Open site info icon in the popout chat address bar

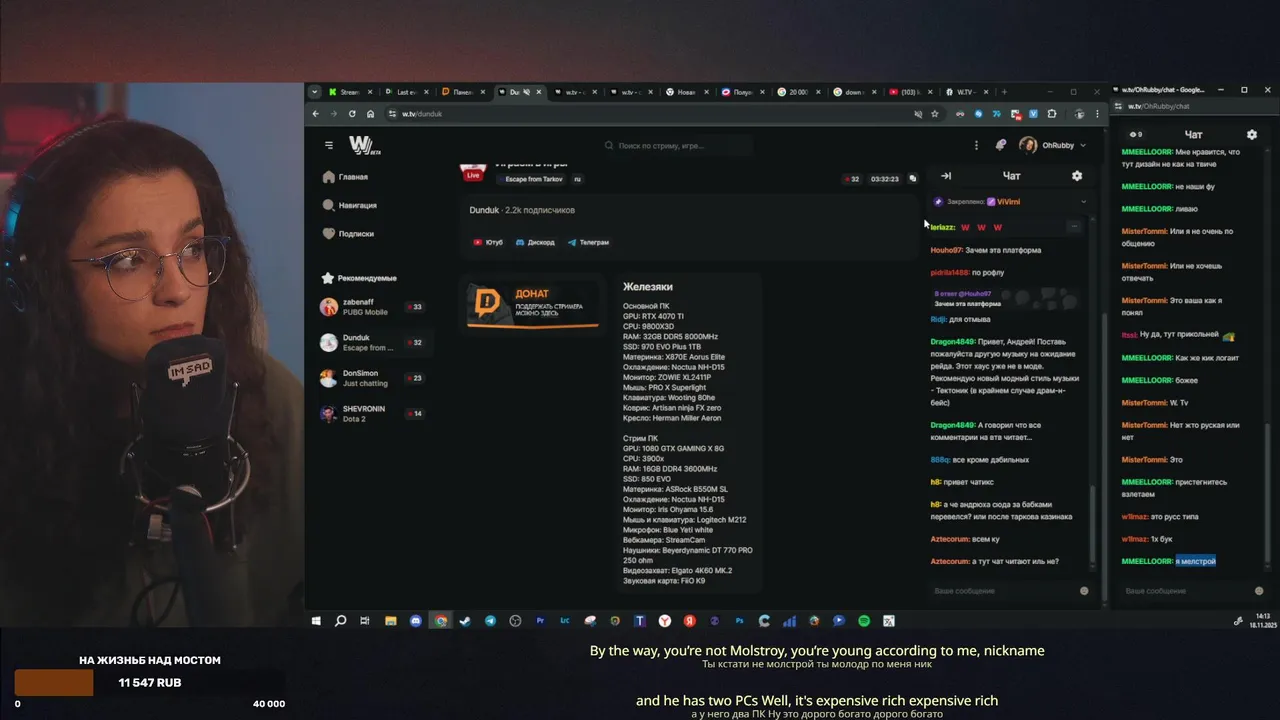1119,106
